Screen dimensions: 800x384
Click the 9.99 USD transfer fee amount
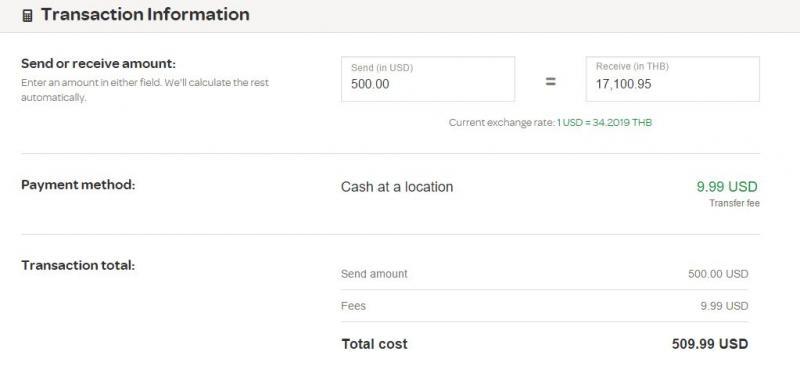[x=727, y=187]
